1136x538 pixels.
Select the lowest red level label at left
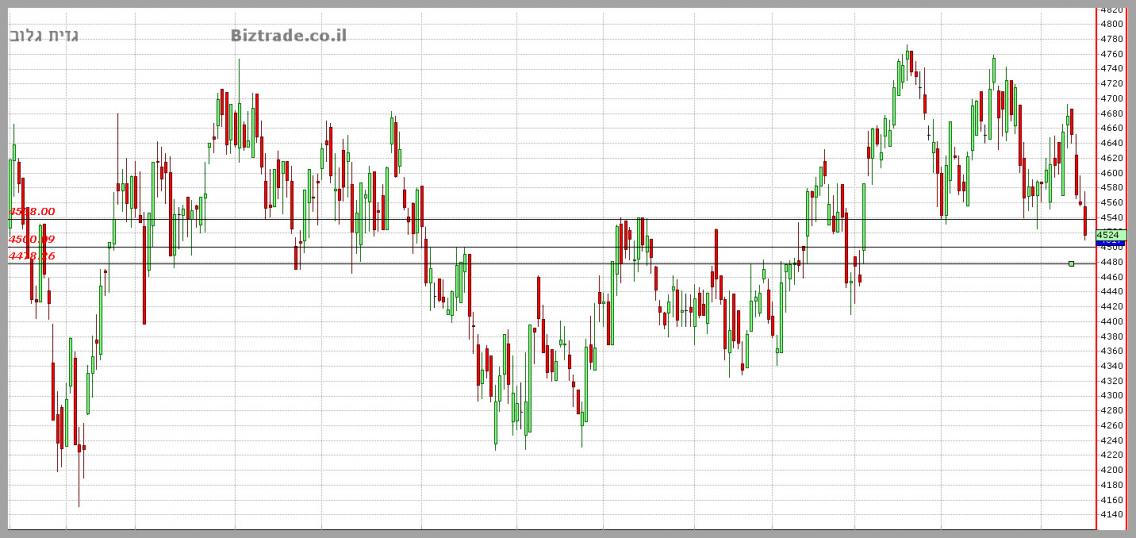pyautogui.click(x=32, y=256)
